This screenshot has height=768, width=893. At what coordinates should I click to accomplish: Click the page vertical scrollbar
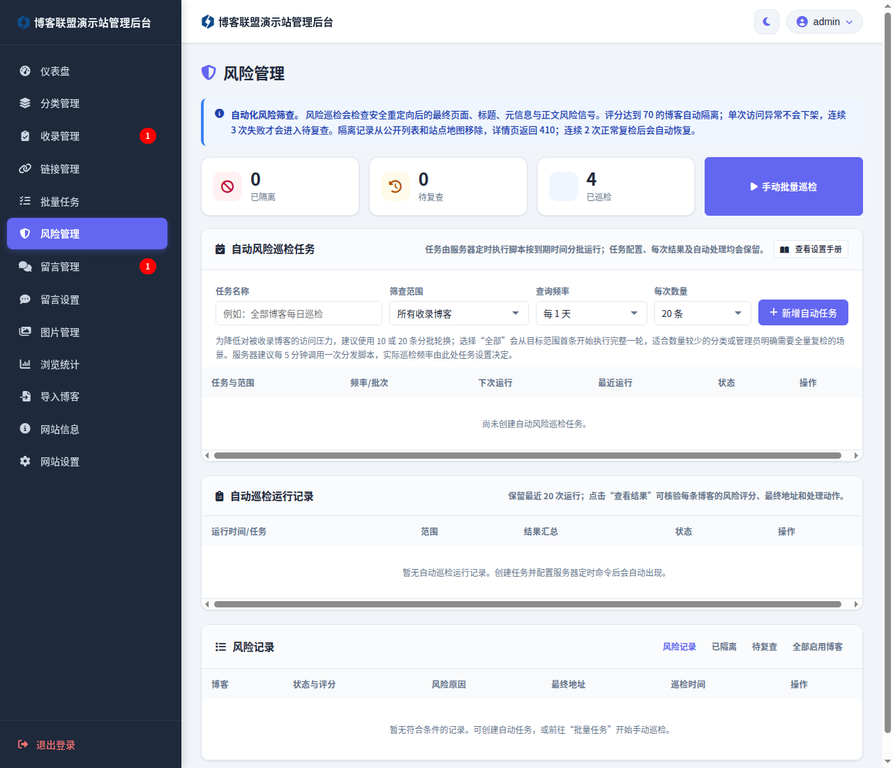[887, 373]
